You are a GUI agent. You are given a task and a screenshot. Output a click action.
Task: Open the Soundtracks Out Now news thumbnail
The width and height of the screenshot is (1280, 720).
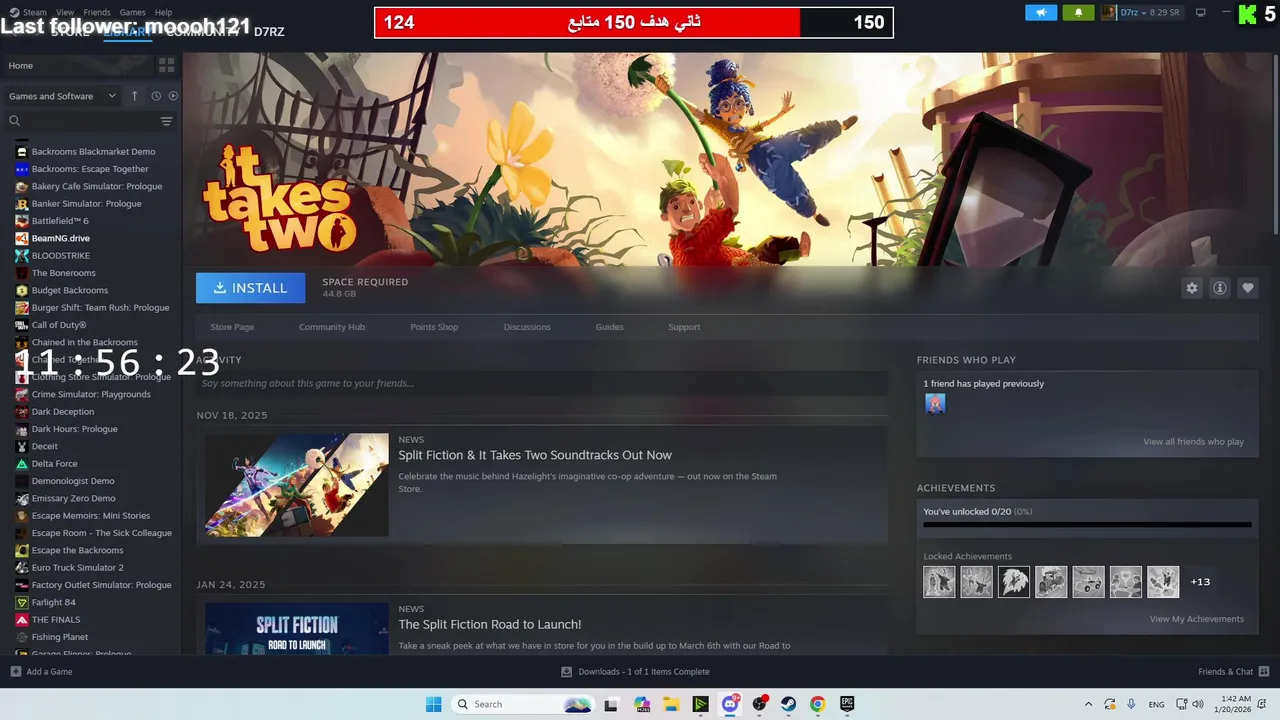coord(297,485)
